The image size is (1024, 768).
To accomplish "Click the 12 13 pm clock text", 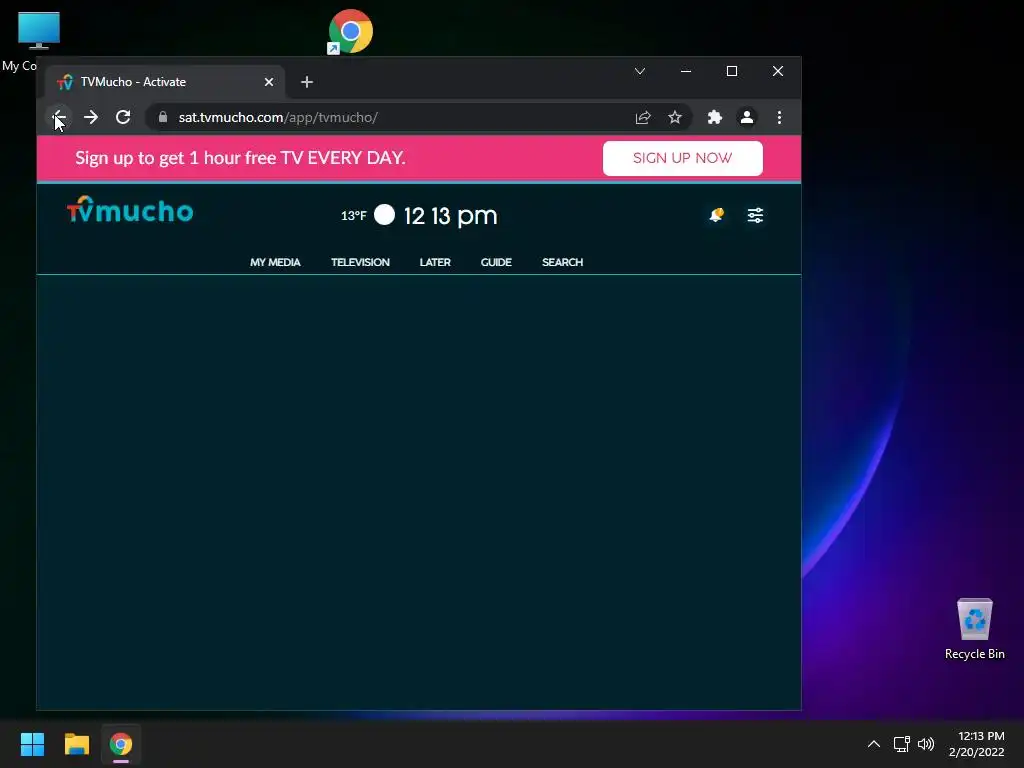I will [451, 216].
